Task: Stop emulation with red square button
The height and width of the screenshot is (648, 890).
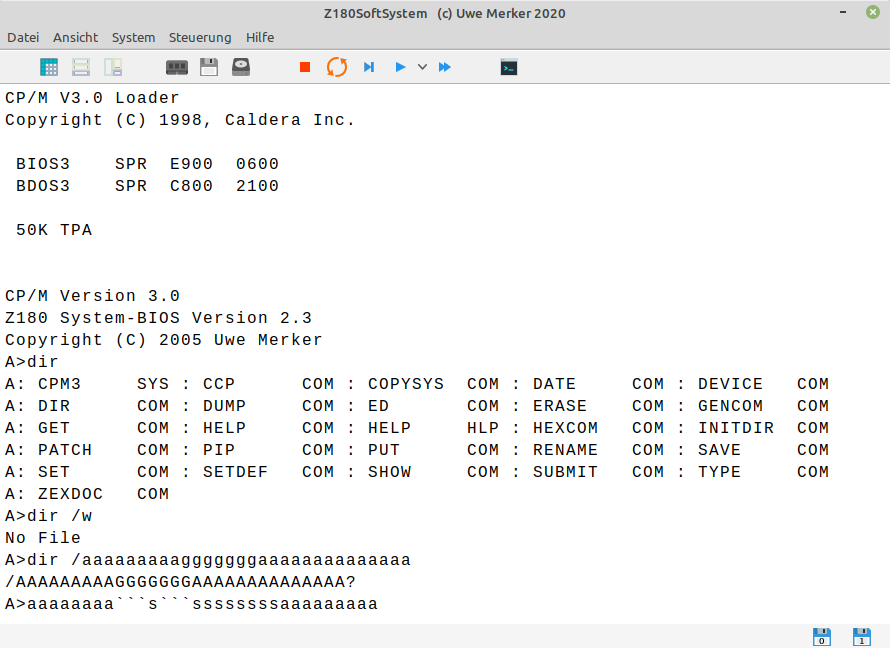Action: click(305, 67)
